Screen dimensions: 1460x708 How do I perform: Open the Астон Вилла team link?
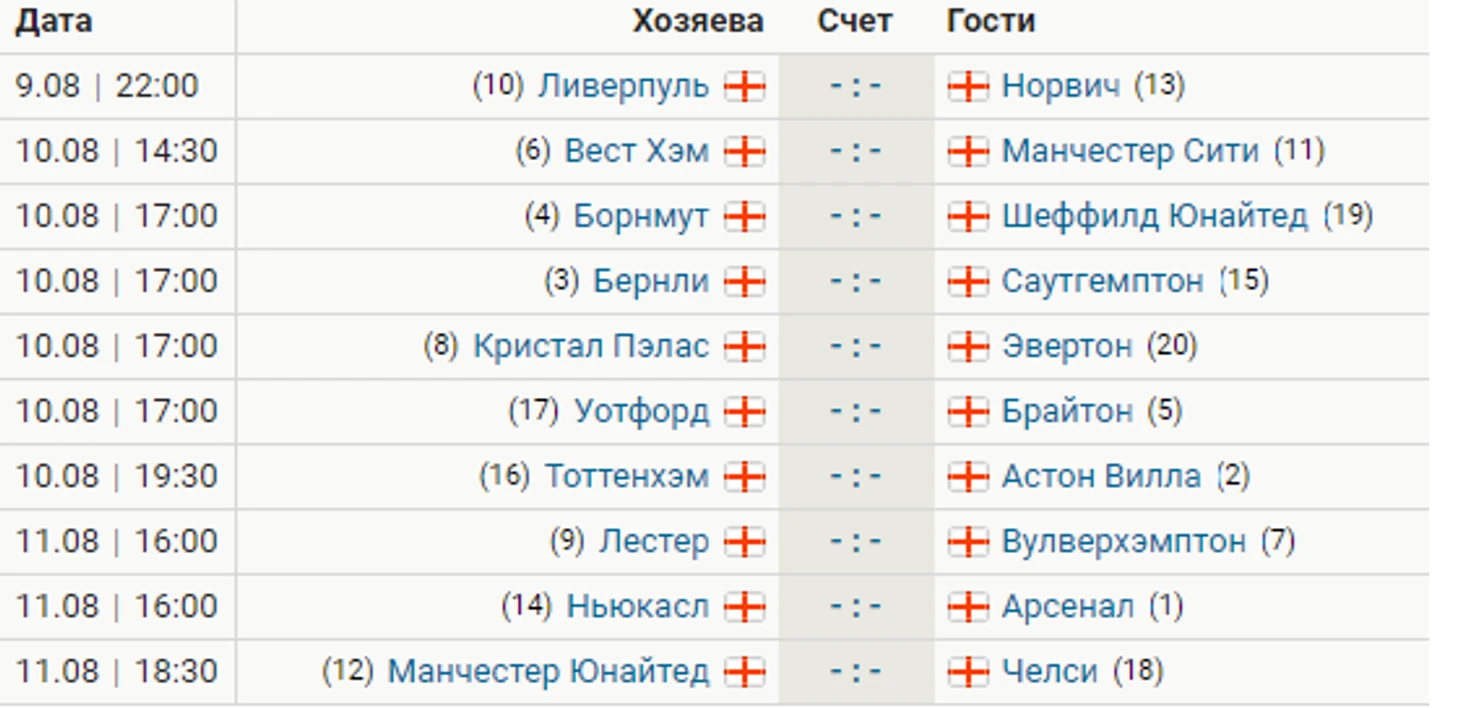tap(1101, 476)
